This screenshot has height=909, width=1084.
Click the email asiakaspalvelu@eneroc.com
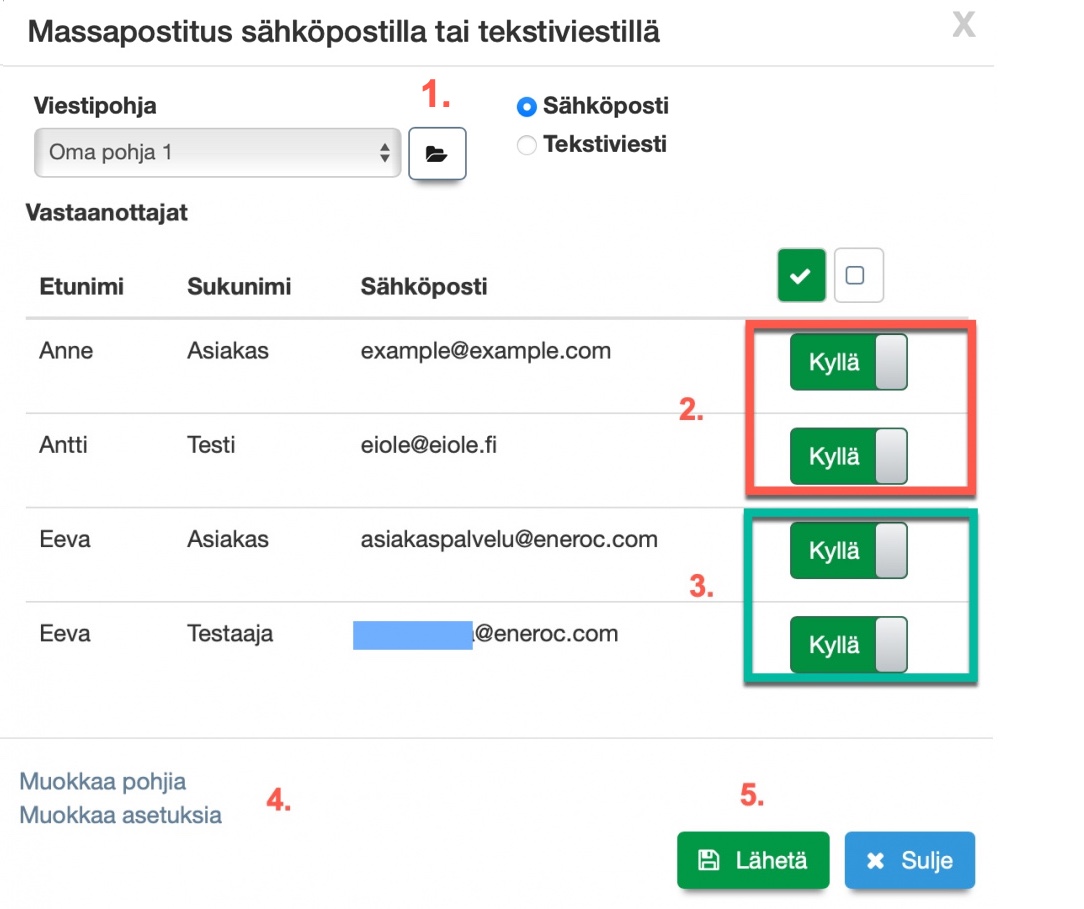[509, 540]
